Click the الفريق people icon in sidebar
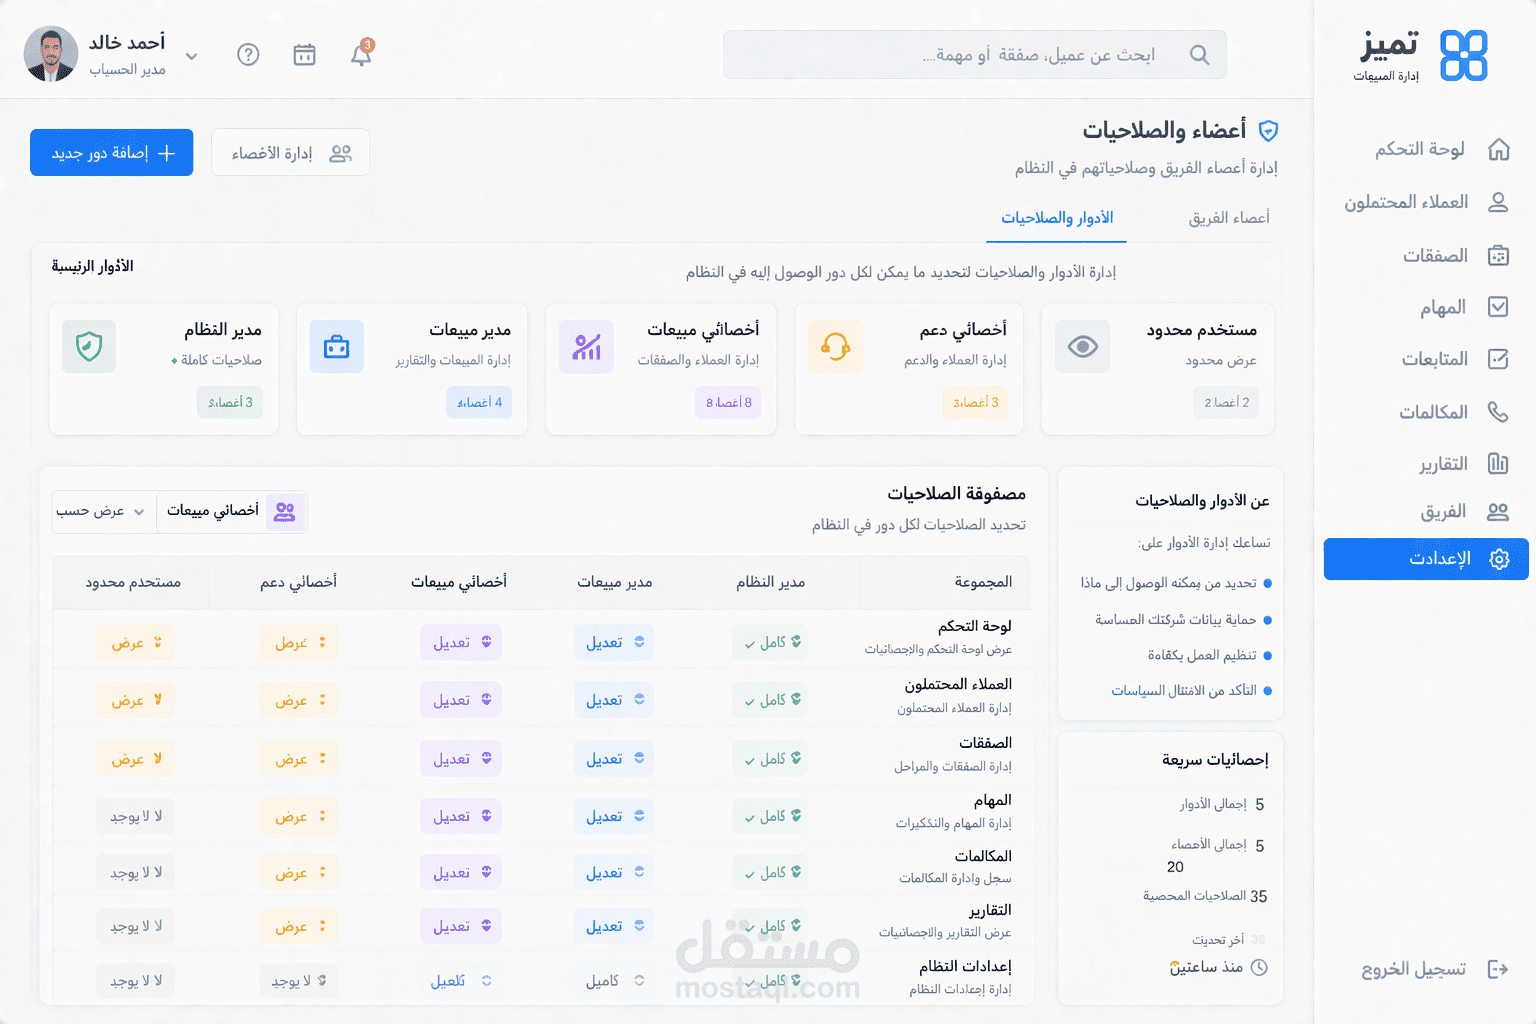 tap(1498, 512)
